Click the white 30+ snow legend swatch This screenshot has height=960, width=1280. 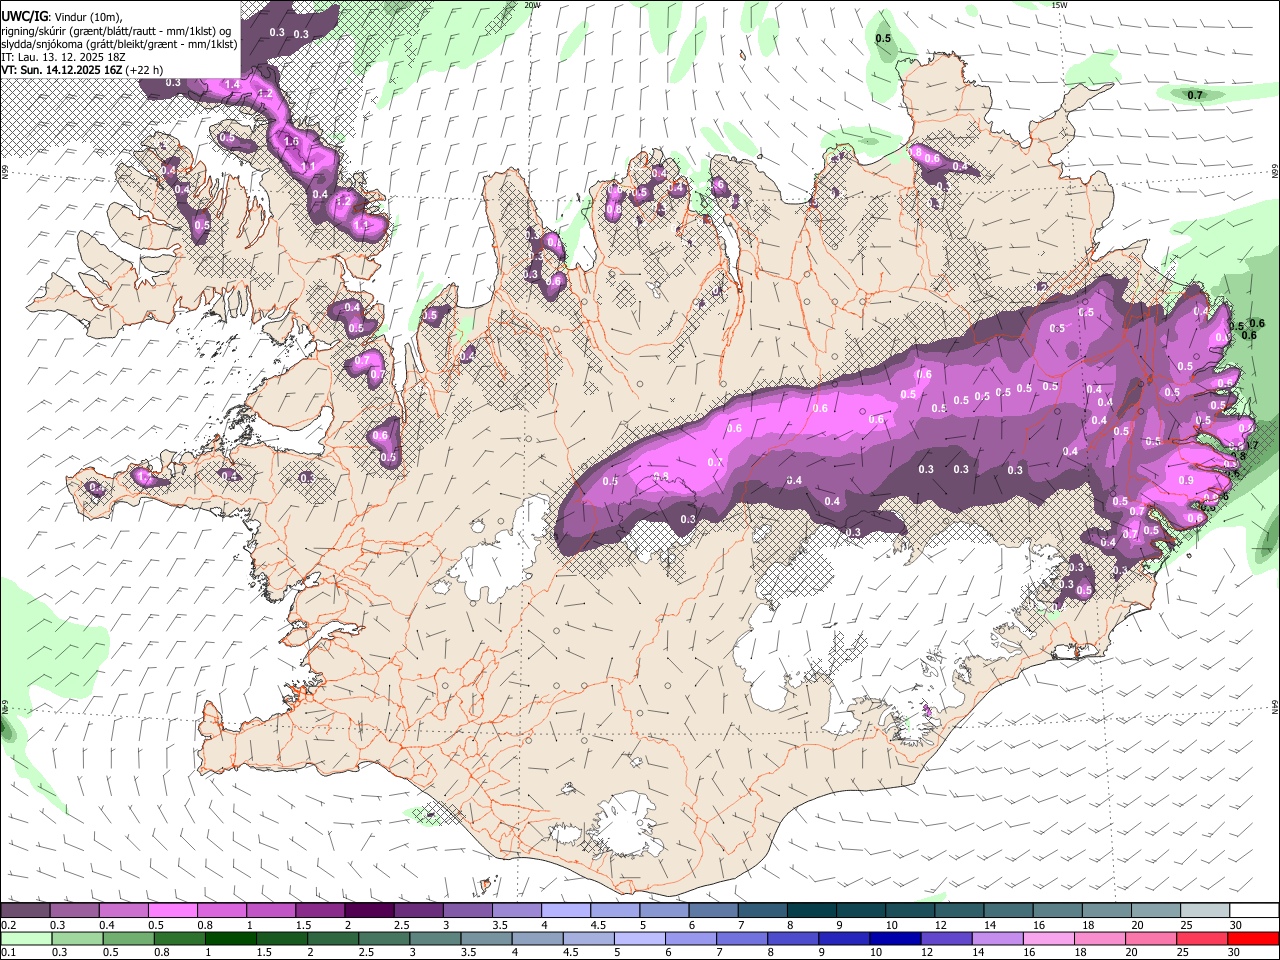(1254, 911)
